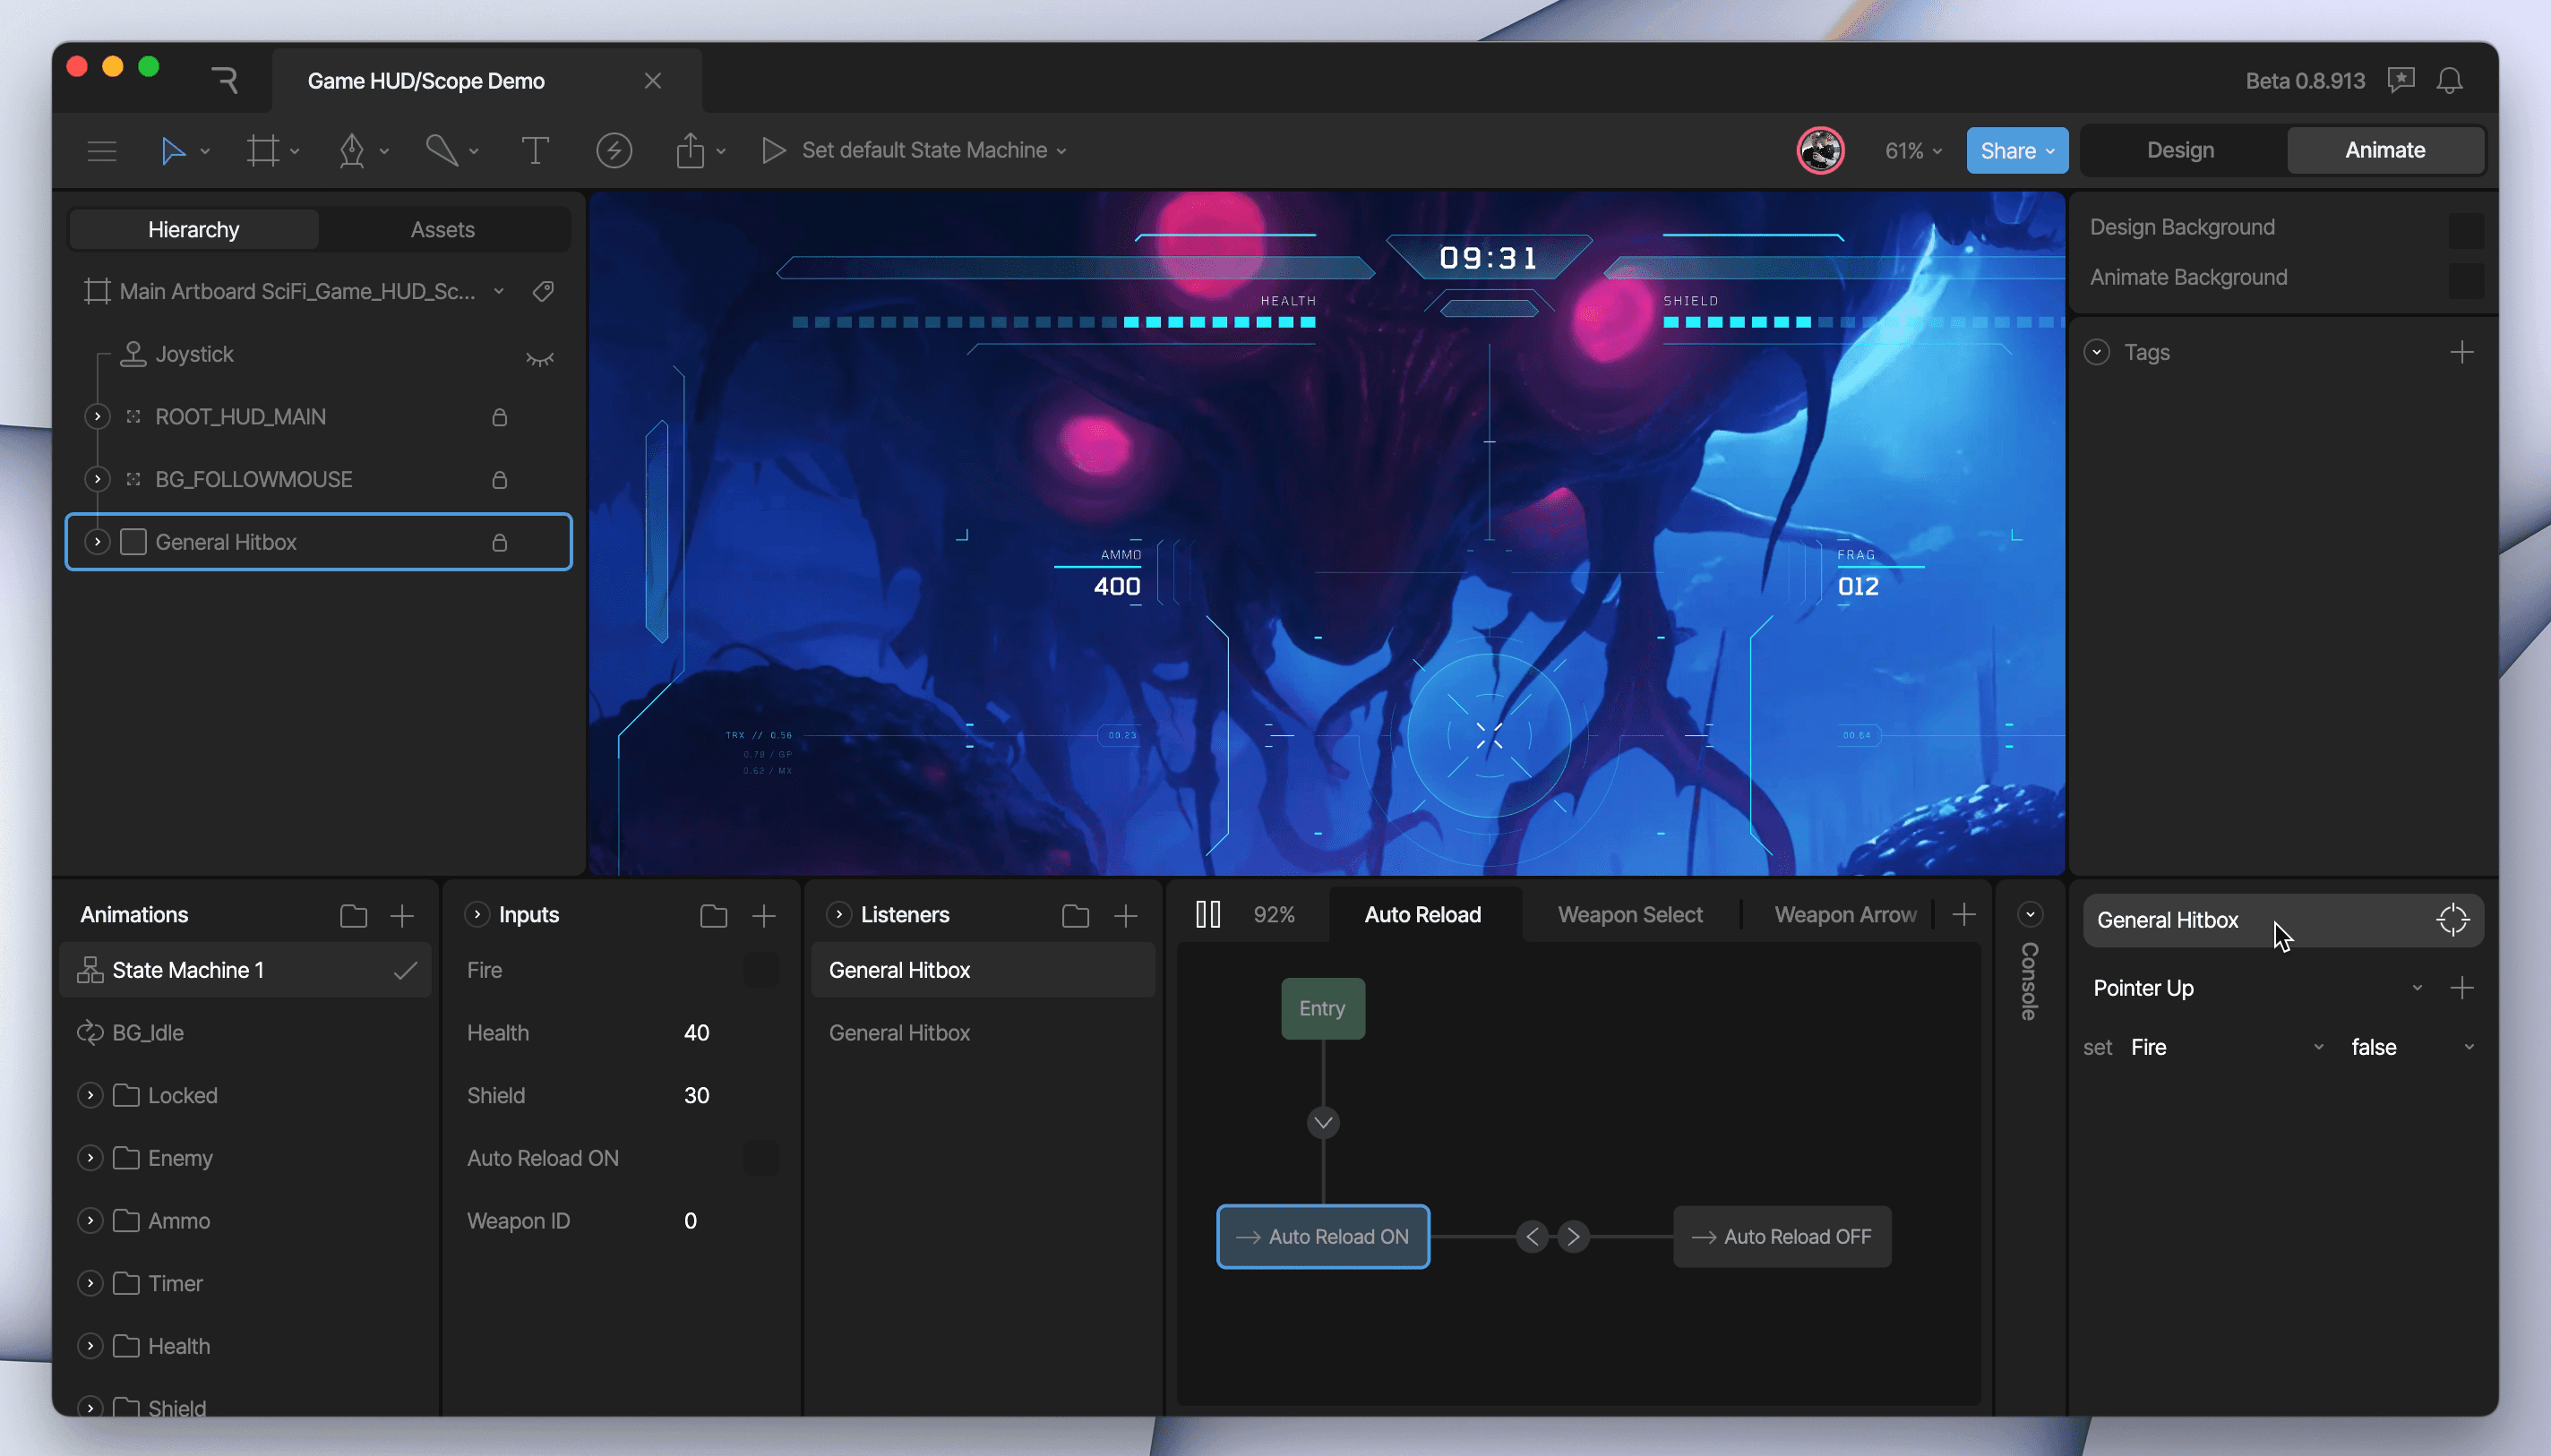This screenshot has width=2551, height=1456.
Task: Switch to the Weapon Select layer tab
Action: (x=1629, y=914)
